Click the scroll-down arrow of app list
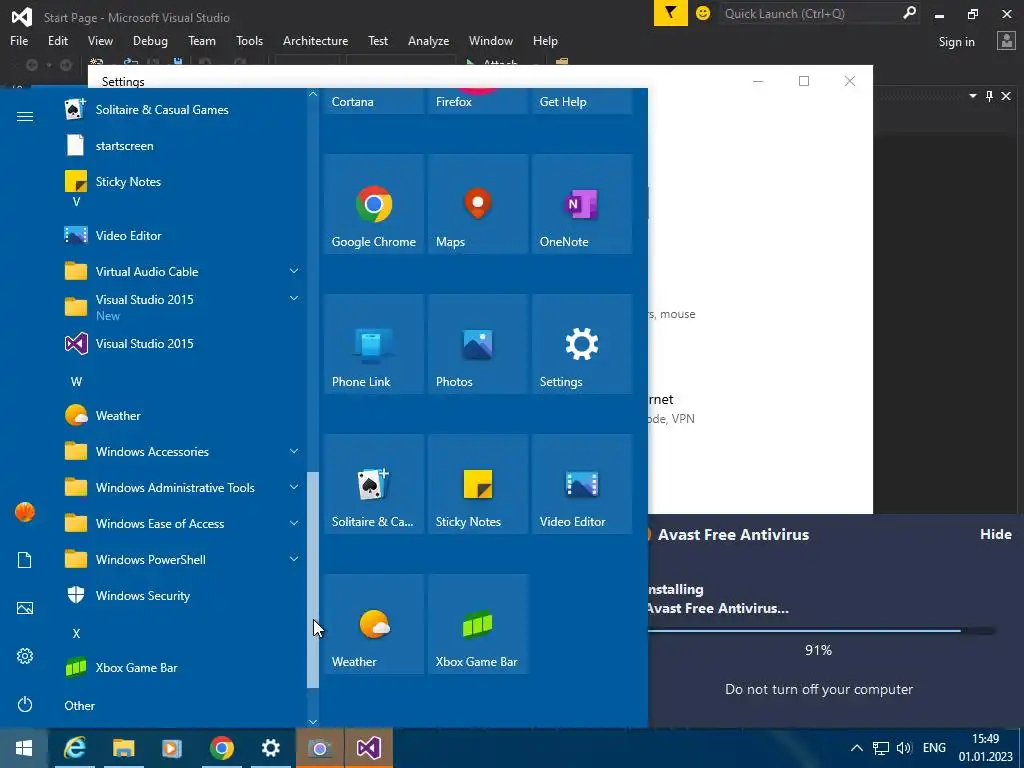Screen dimensions: 1024x768 (313, 722)
